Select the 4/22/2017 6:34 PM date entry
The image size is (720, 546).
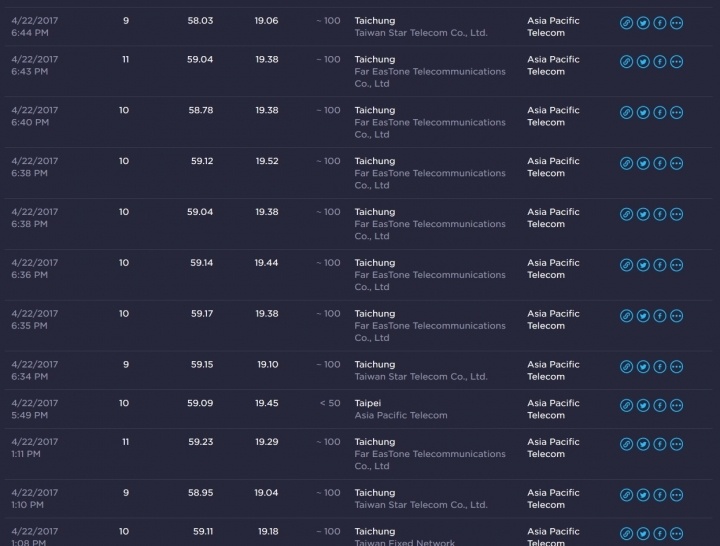[x=34, y=371]
